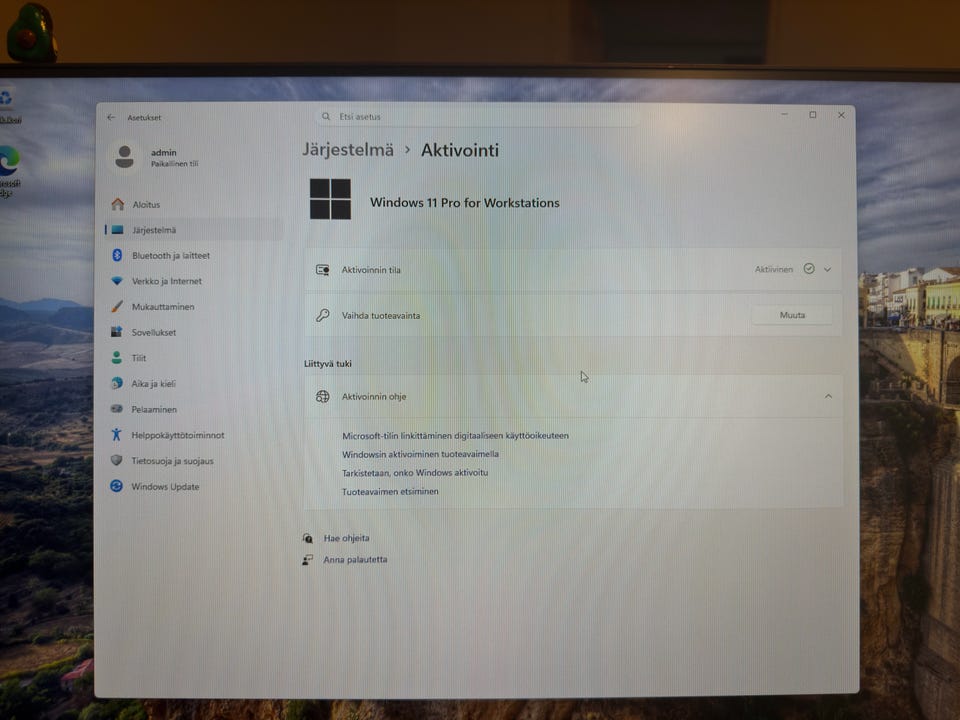
Task: Open Microsoft-tilin linkittäminen digitaaliseen käyttöoikeuteen link
Action: click(455, 436)
